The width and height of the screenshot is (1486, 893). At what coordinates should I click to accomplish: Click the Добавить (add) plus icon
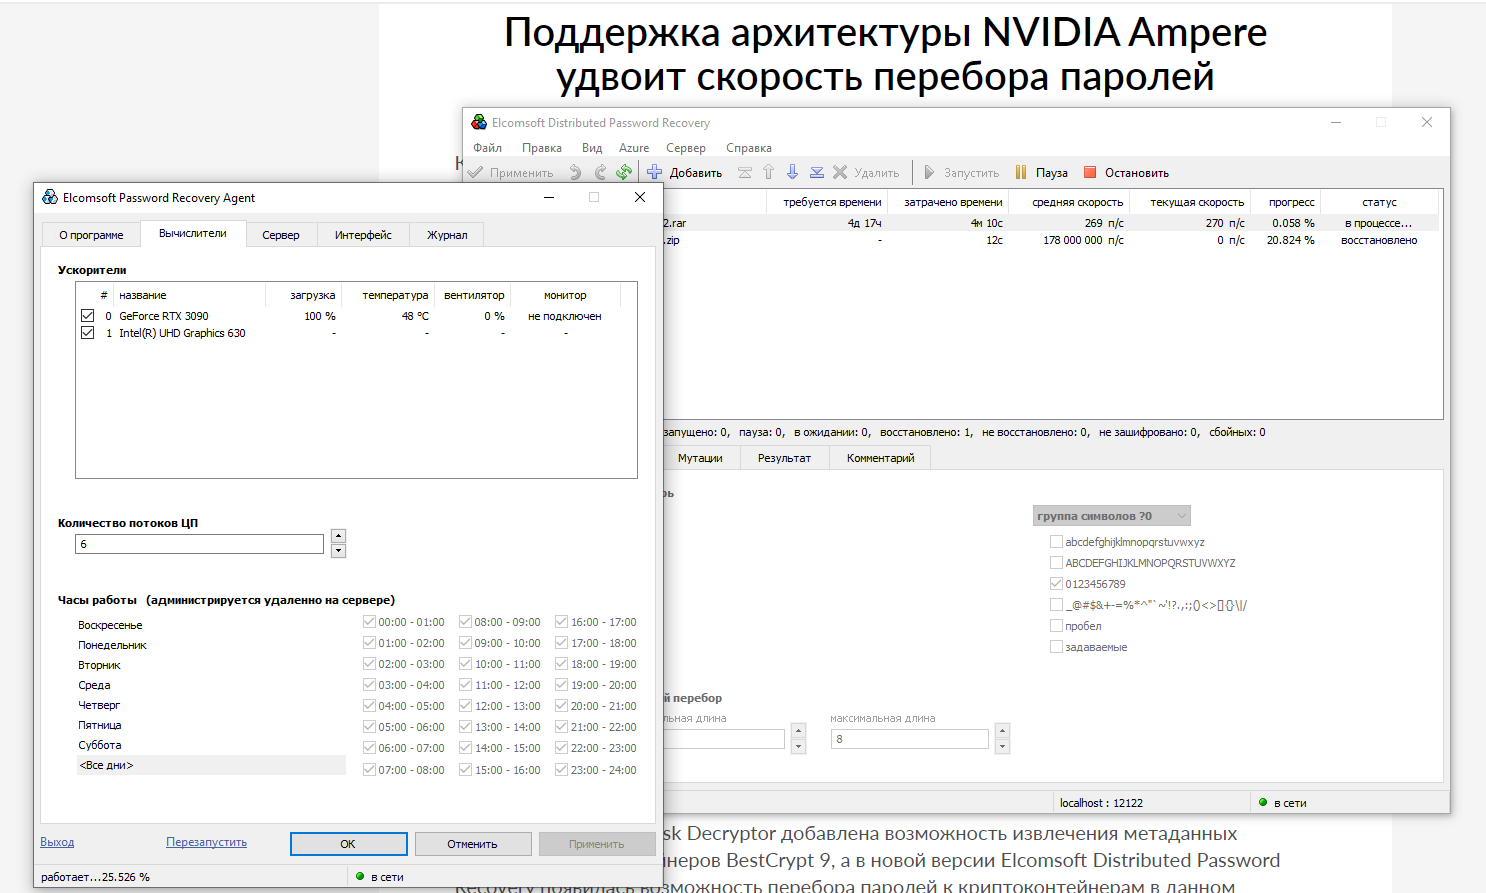pos(655,172)
